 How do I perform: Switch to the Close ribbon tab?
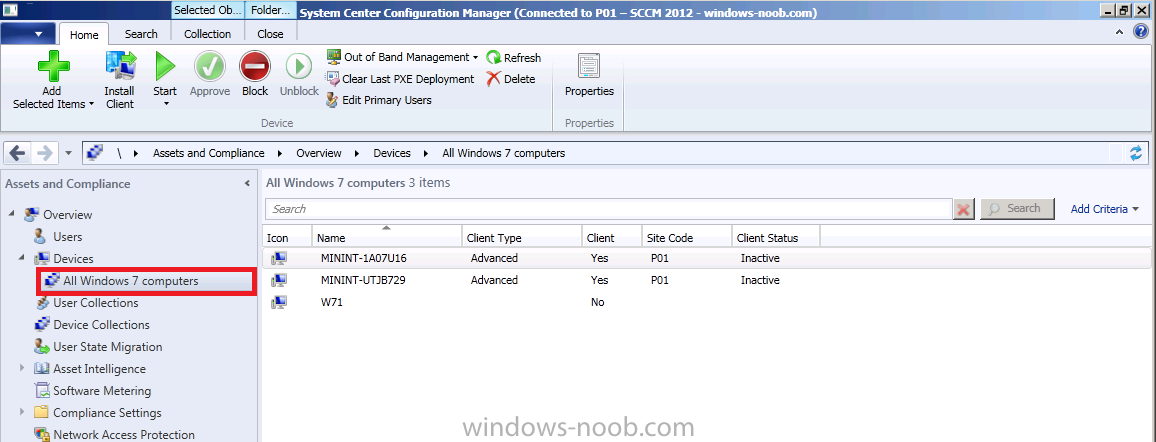click(271, 34)
